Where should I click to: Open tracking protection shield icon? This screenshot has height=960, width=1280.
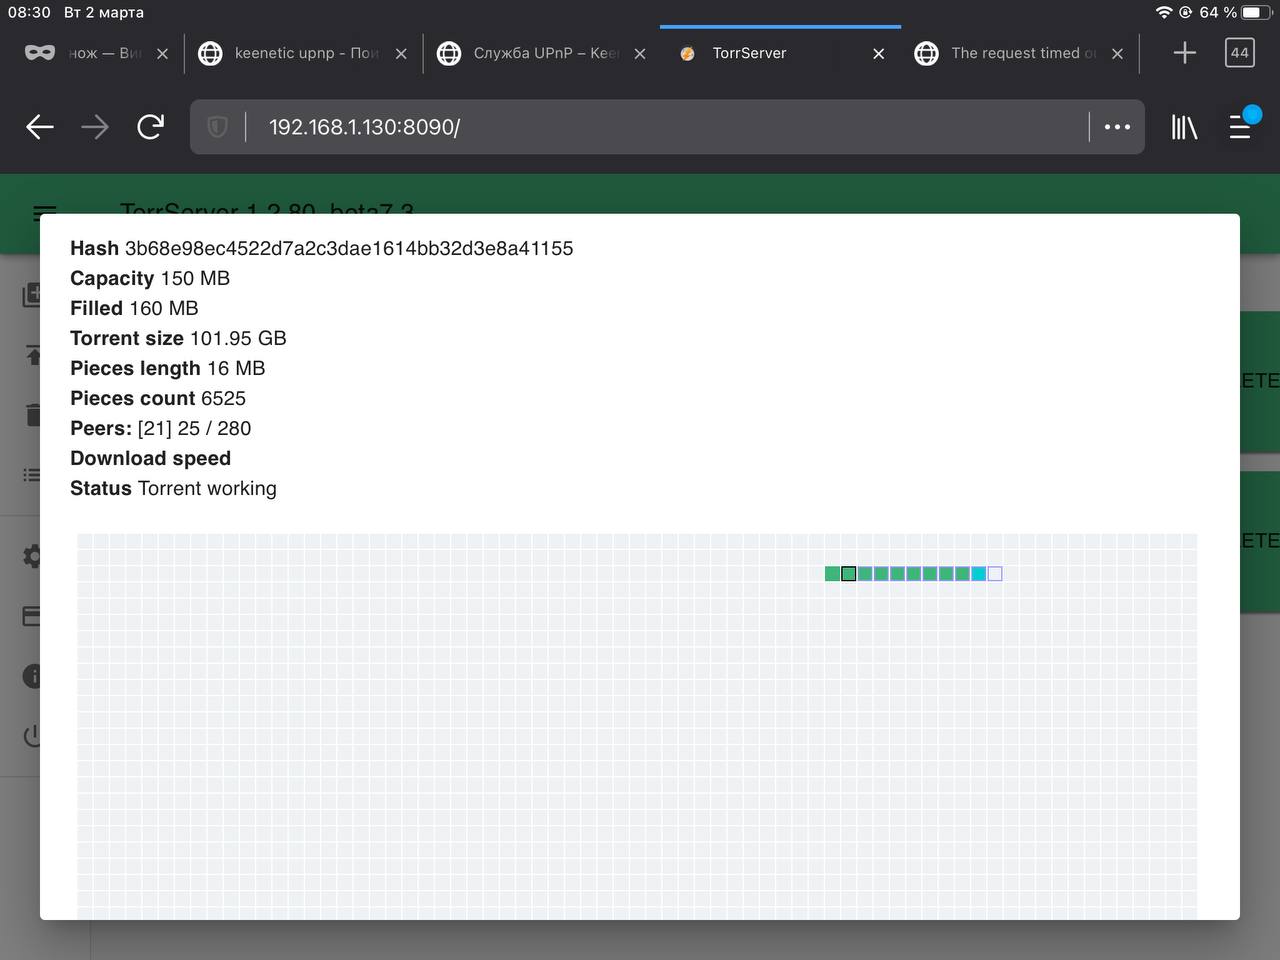click(x=217, y=127)
